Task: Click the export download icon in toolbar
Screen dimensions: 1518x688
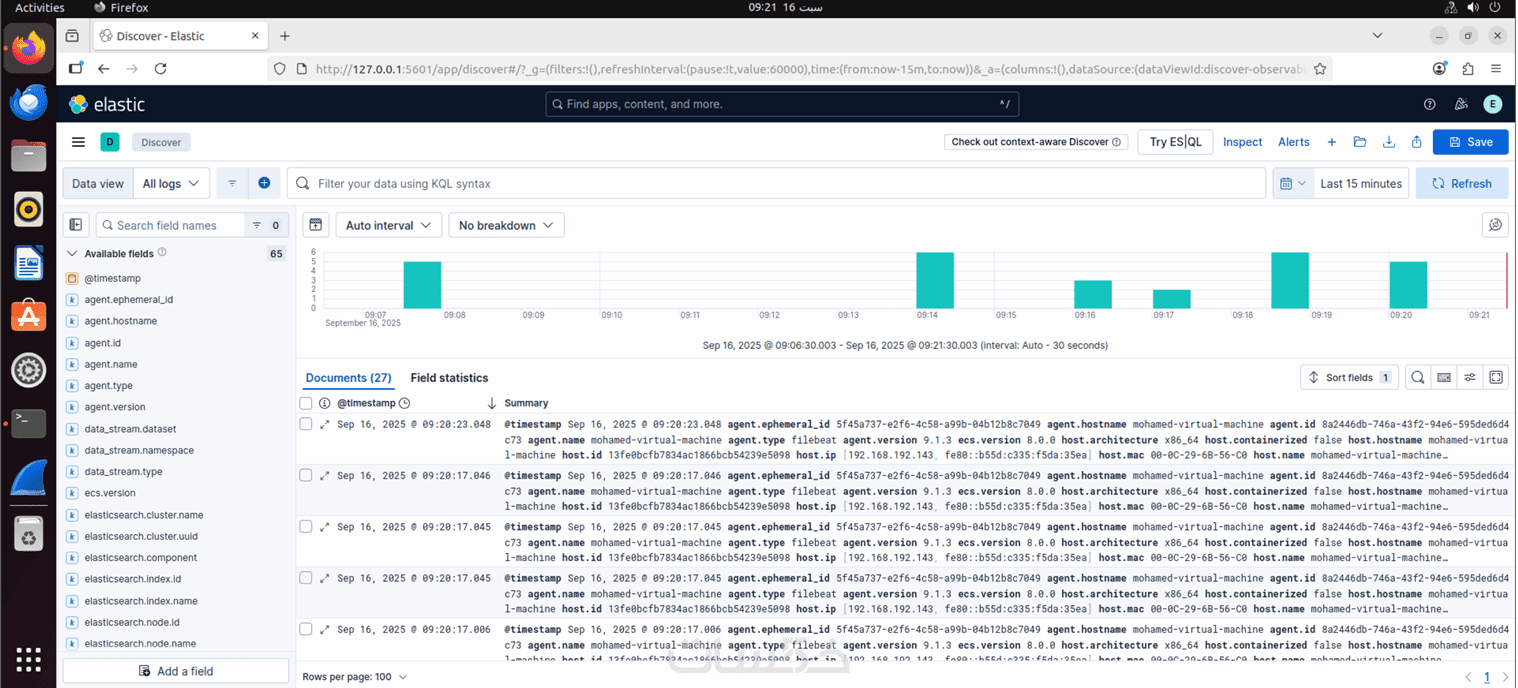Action: click(x=1388, y=142)
